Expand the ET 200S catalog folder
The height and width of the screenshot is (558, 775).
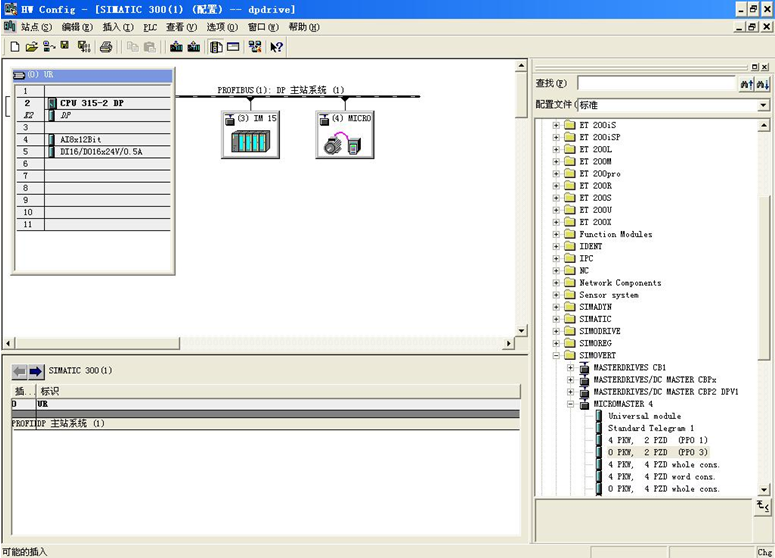[557, 198]
